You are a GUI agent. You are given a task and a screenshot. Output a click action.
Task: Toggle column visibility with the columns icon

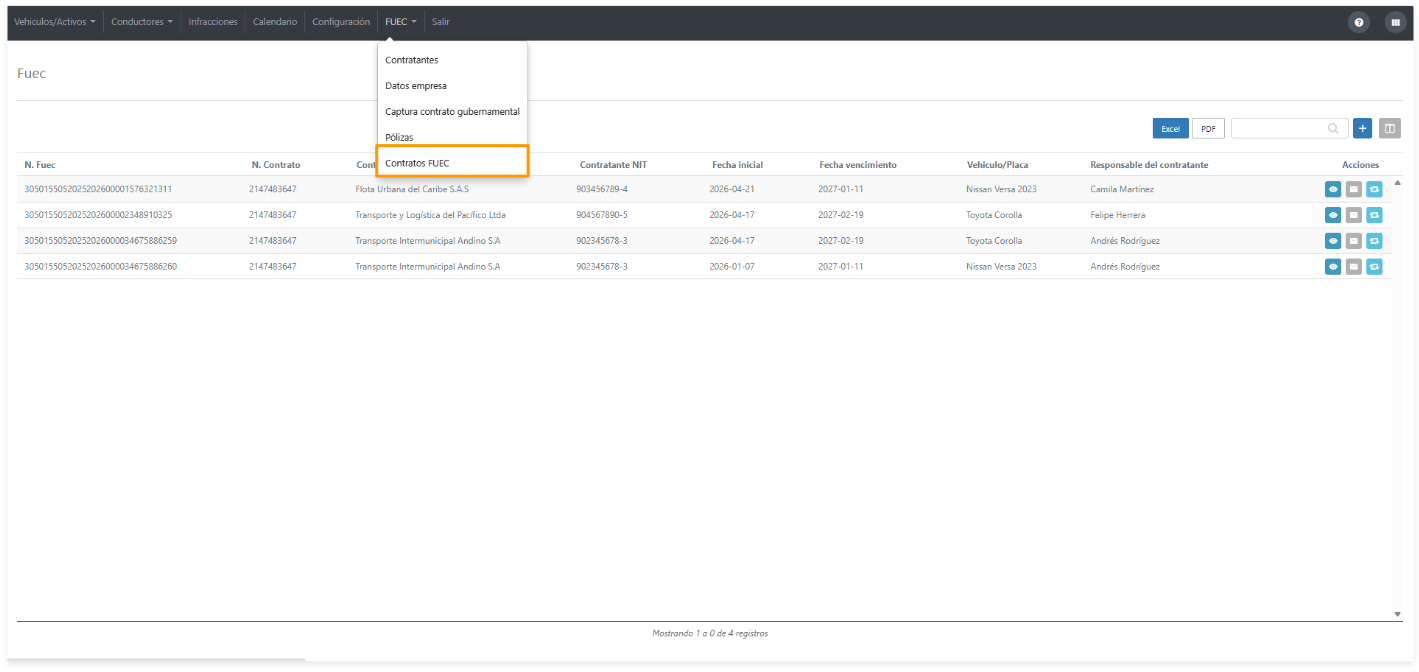click(1390, 128)
